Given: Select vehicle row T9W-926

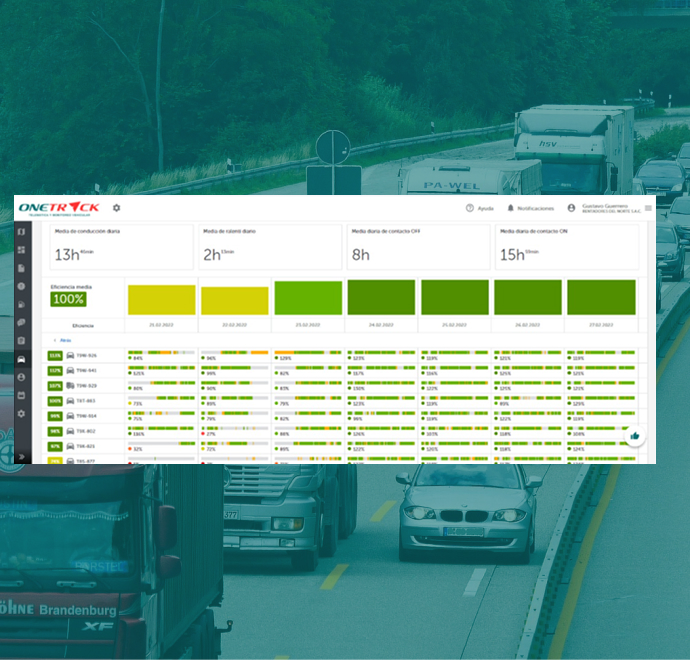Looking at the screenshot, I should coord(86,356).
